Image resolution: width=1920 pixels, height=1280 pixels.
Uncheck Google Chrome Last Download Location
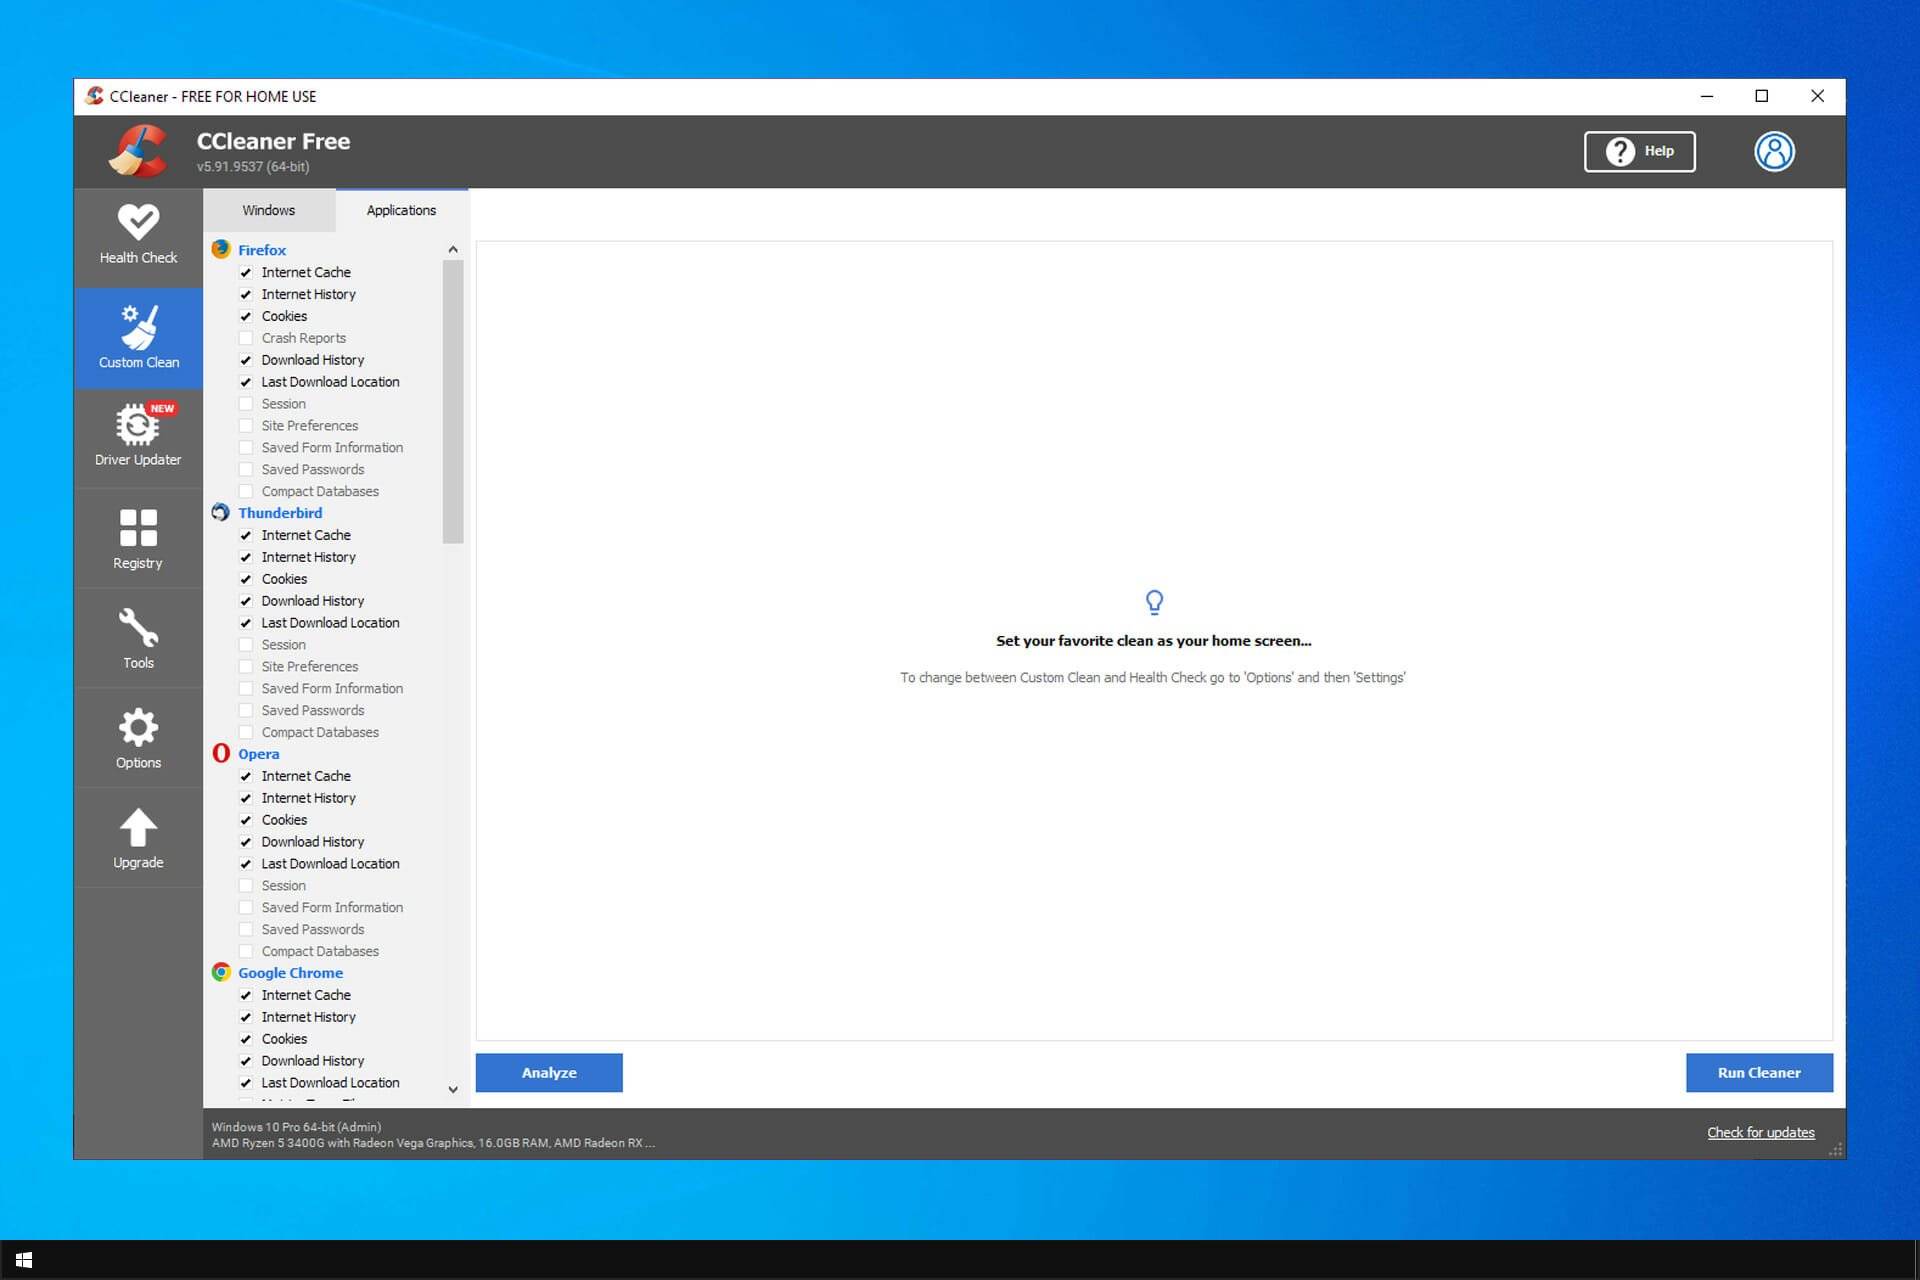pyautogui.click(x=246, y=1083)
